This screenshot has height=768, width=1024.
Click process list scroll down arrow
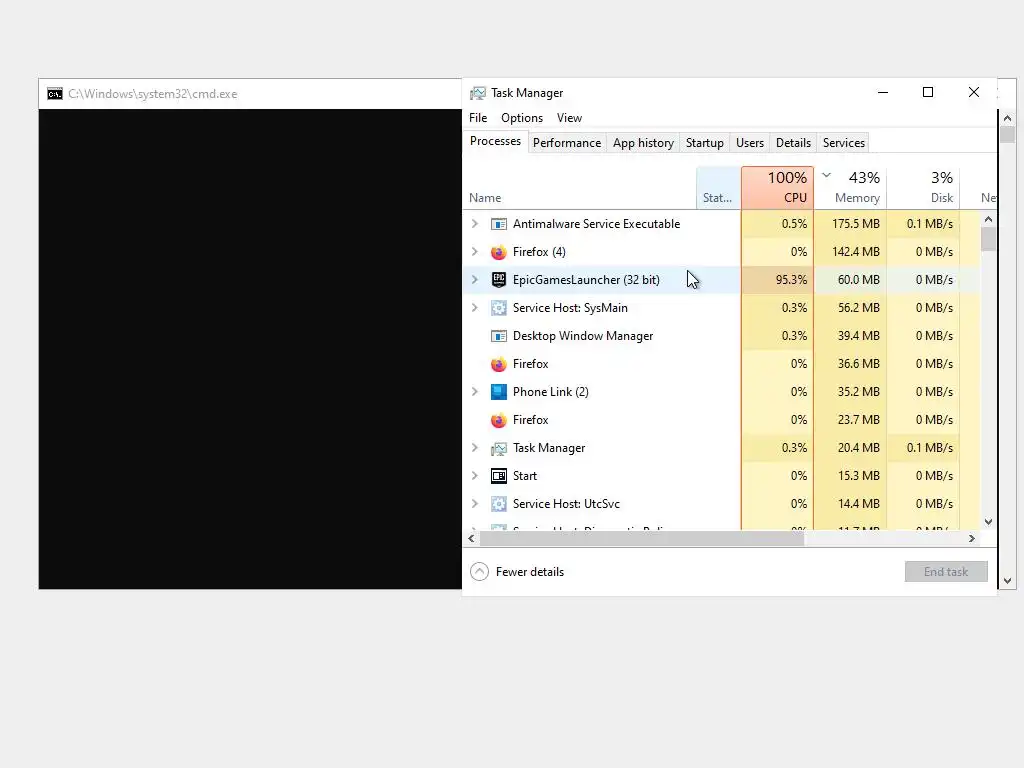pyautogui.click(x=988, y=521)
